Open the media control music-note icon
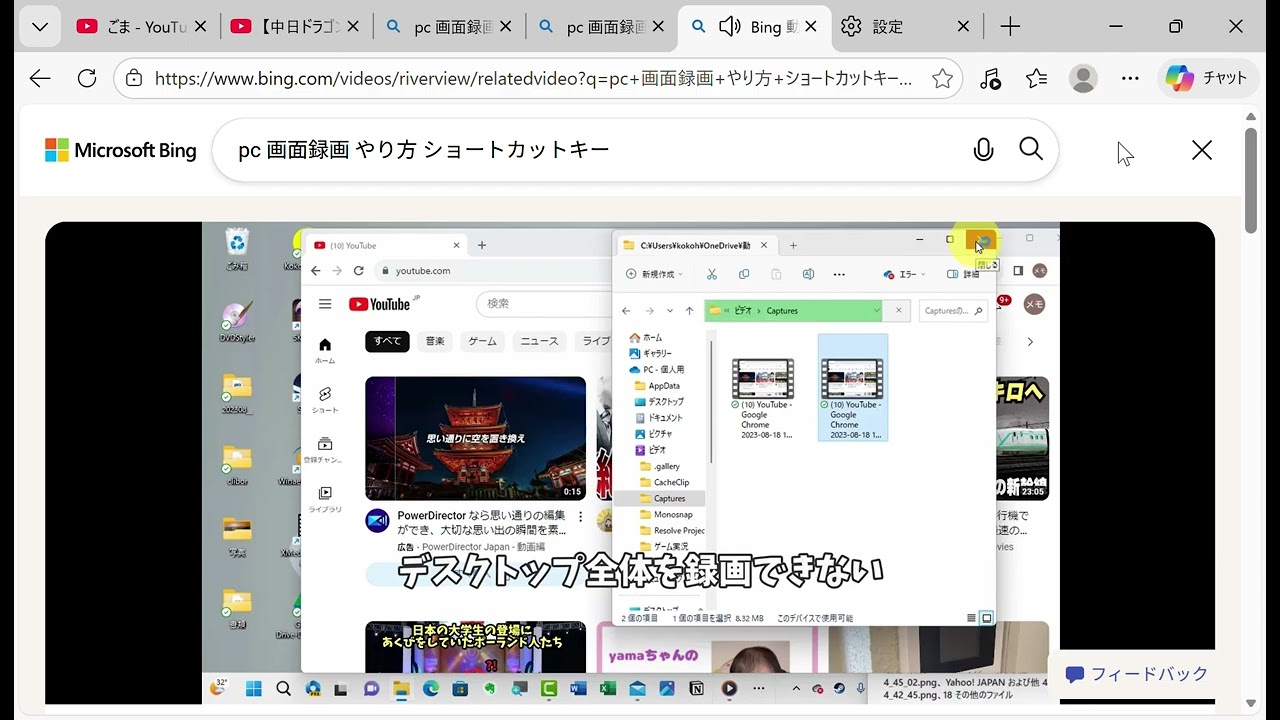Image resolution: width=1280 pixels, height=720 pixels. (x=990, y=78)
